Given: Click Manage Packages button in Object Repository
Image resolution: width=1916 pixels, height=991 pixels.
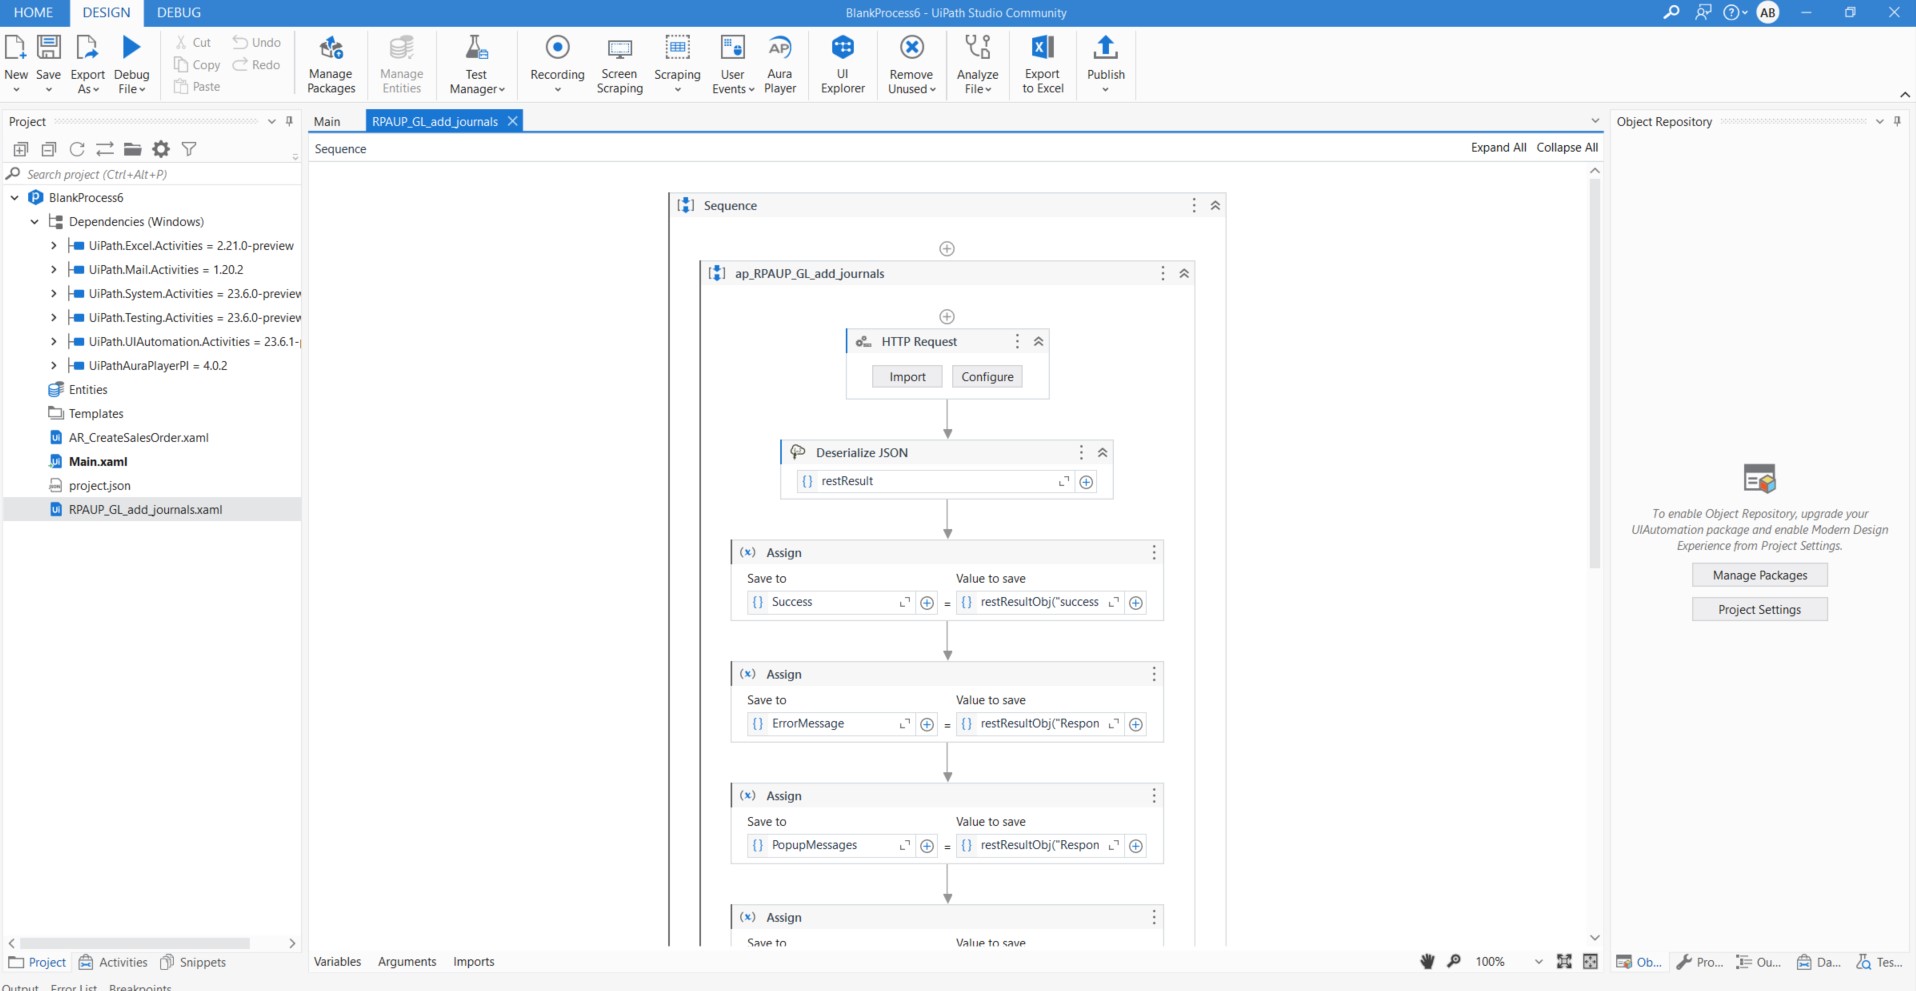Looking at the screenshot, I should coord(1759,575).
